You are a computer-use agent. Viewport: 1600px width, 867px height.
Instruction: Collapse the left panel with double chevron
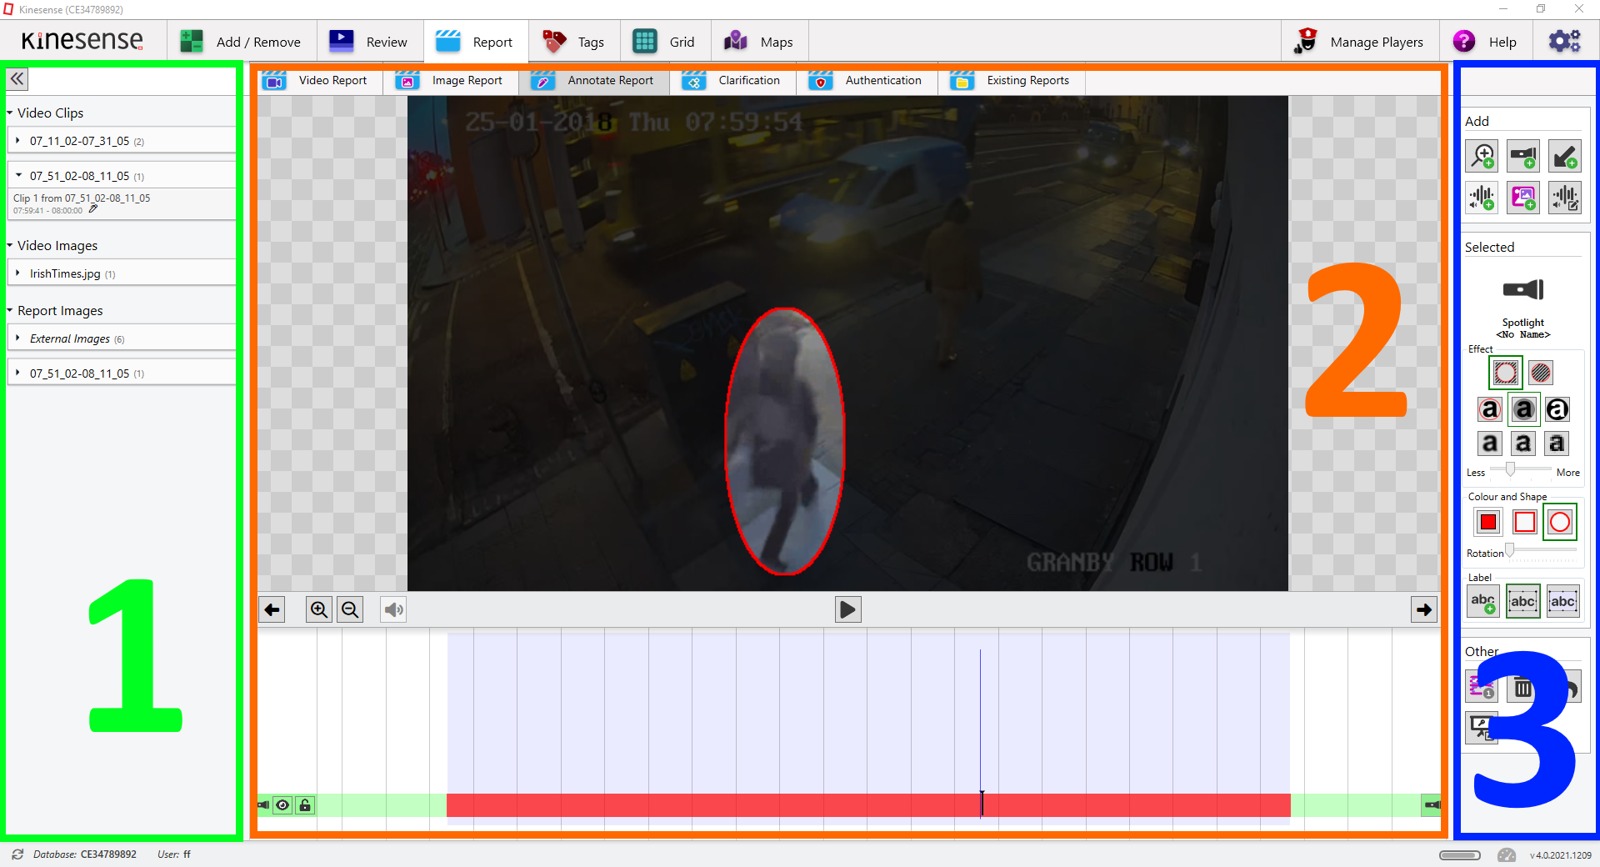click(x=17, y=78)
